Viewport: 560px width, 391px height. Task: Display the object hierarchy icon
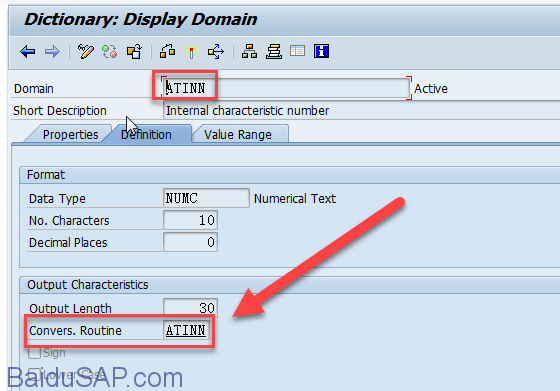point(249,52)
